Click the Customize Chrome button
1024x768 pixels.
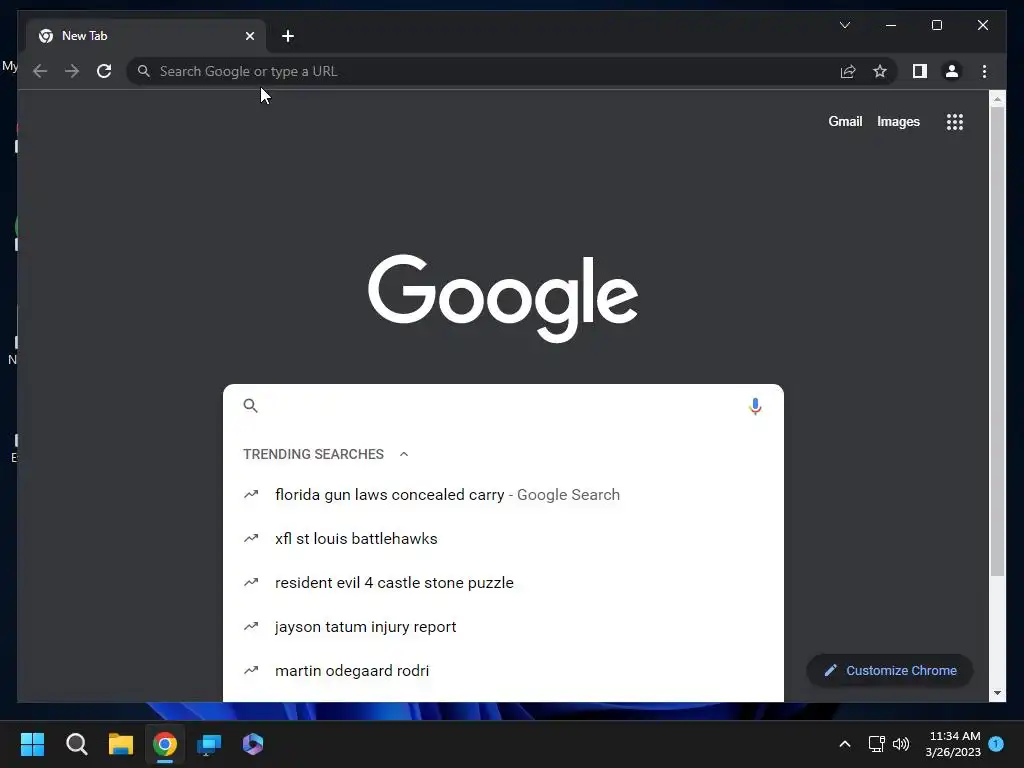[890, 671]
